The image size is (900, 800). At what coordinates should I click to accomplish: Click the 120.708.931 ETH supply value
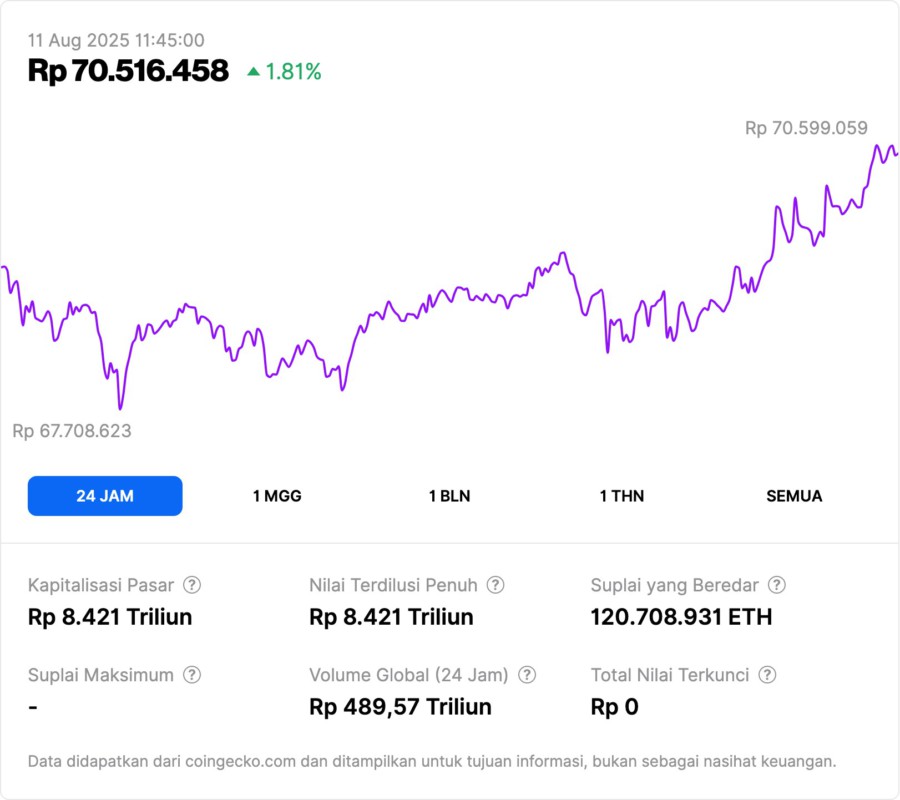pos(681,617)
